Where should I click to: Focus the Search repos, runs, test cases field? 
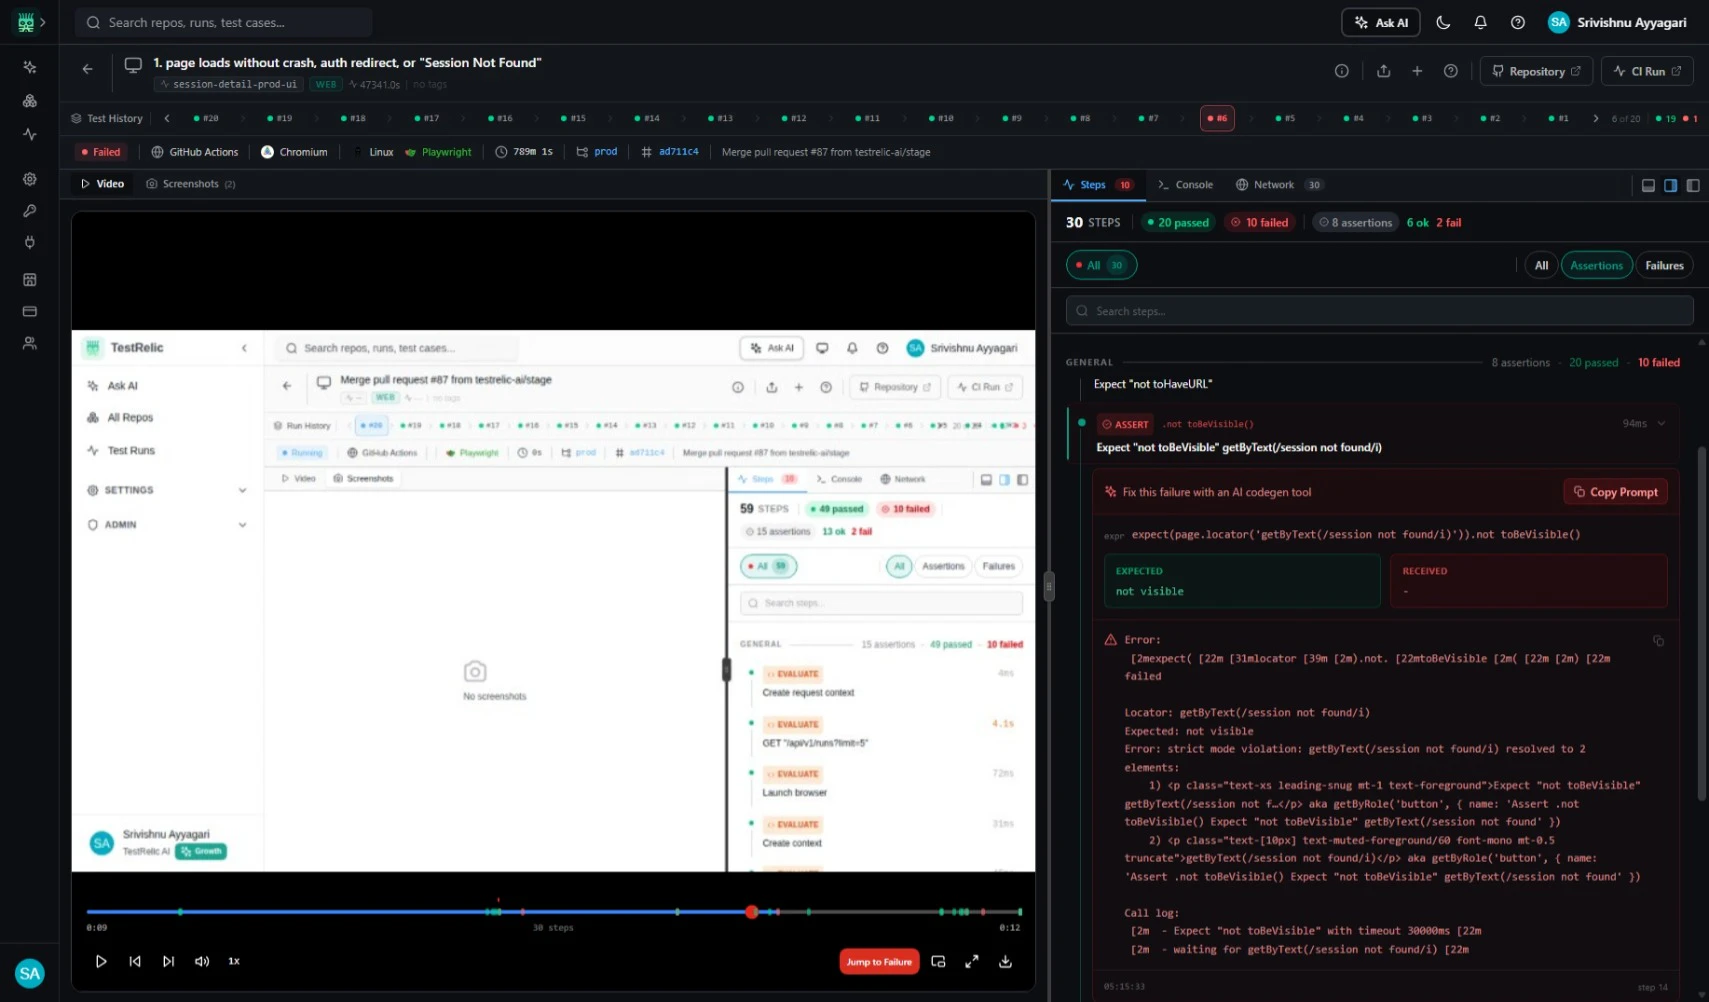point(224,22)
